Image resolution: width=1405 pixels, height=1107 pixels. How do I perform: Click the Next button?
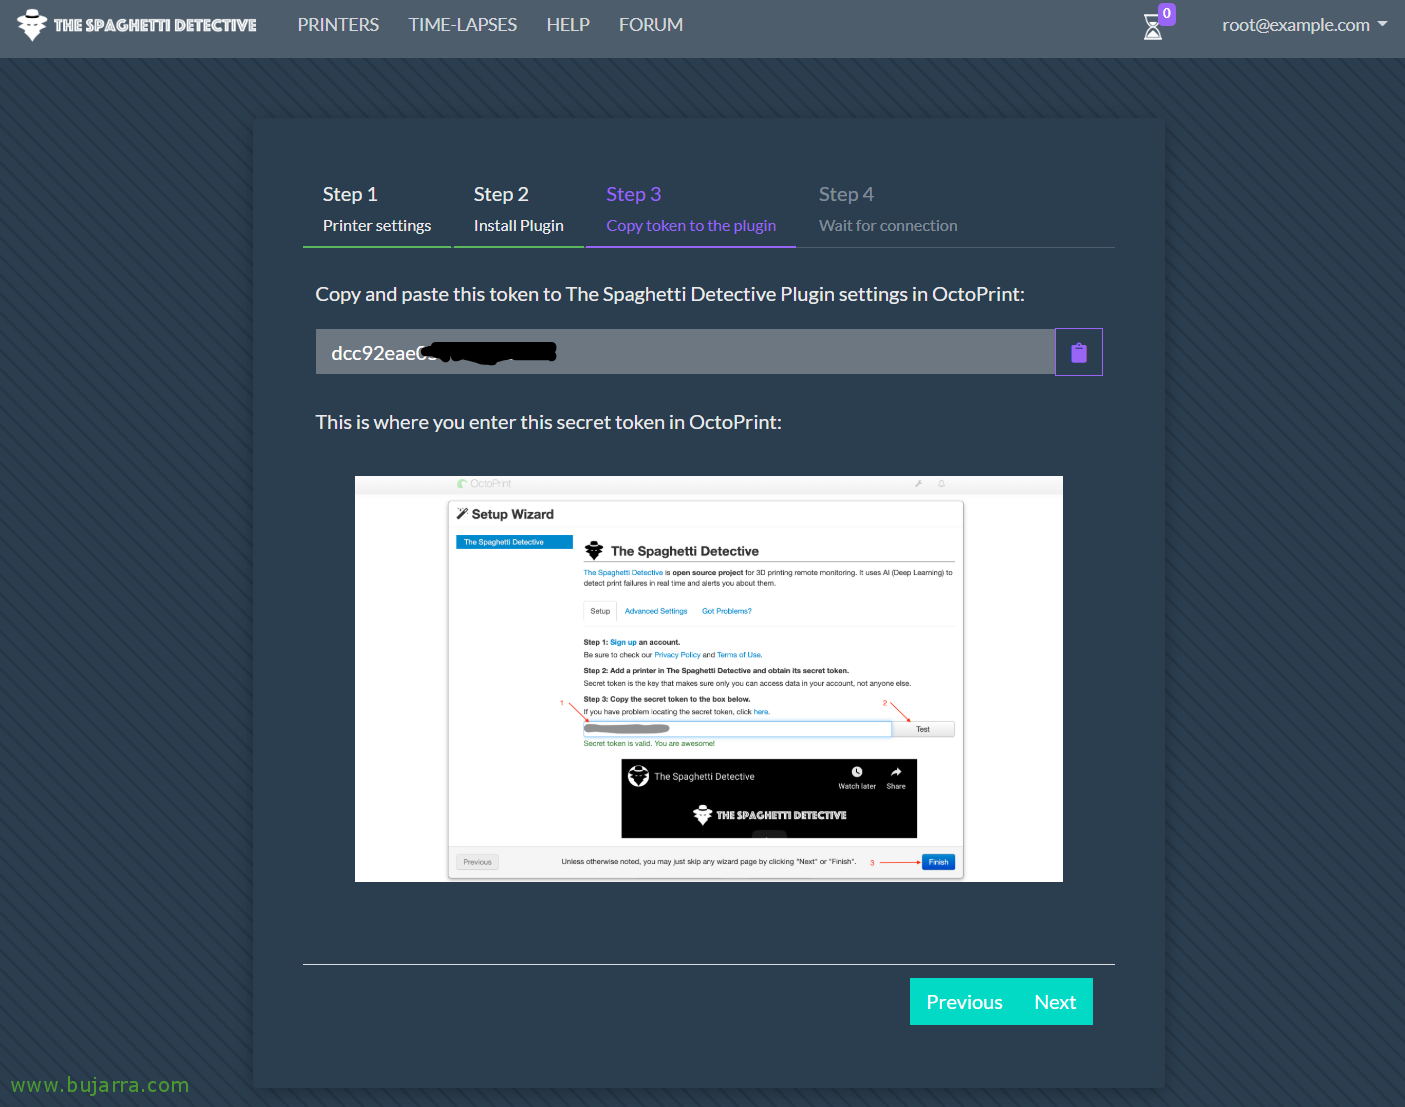[1055, 1002]
